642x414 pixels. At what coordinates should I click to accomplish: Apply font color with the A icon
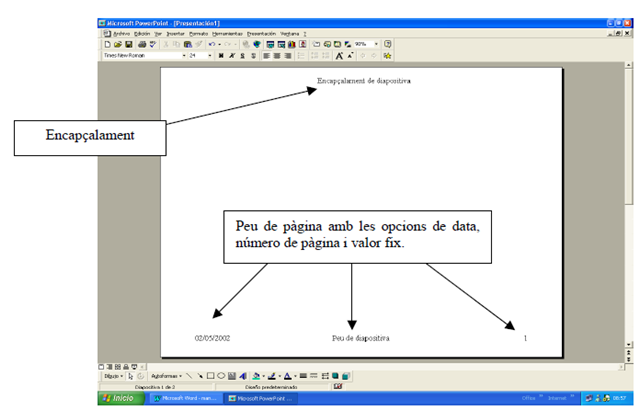pyautogui.click(x=287, y=376)
